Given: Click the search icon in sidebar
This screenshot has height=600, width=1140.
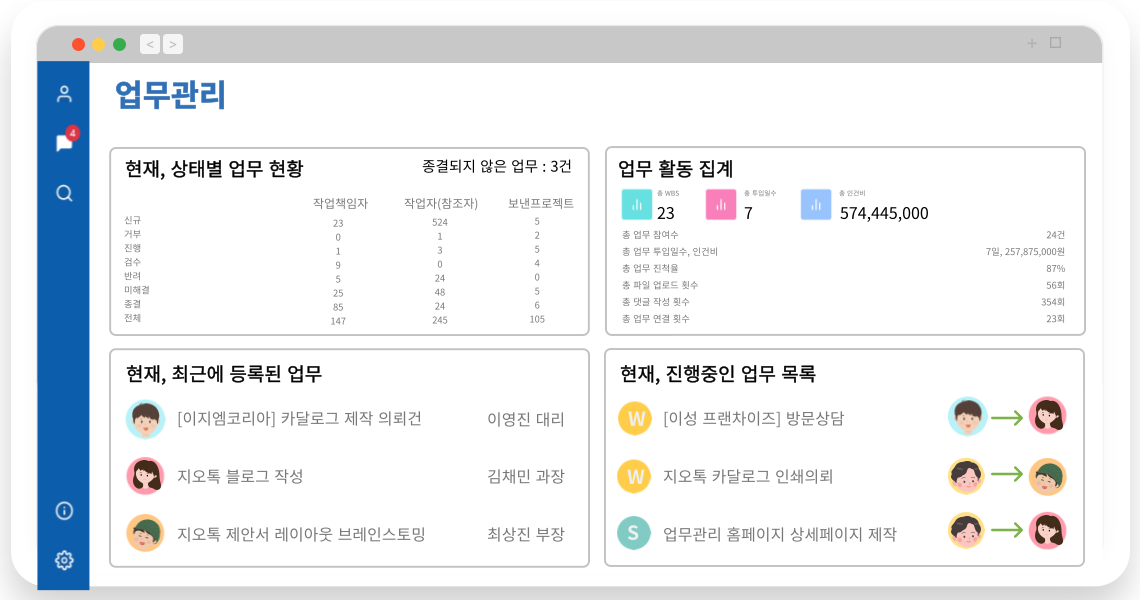Looking at the screenshot, I should pos(64,193).
